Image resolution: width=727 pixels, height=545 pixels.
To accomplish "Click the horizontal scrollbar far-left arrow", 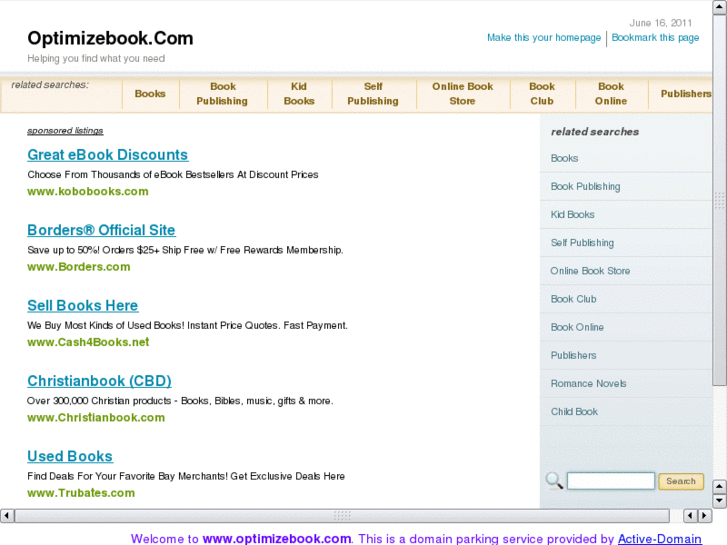I will pos(7,515).
